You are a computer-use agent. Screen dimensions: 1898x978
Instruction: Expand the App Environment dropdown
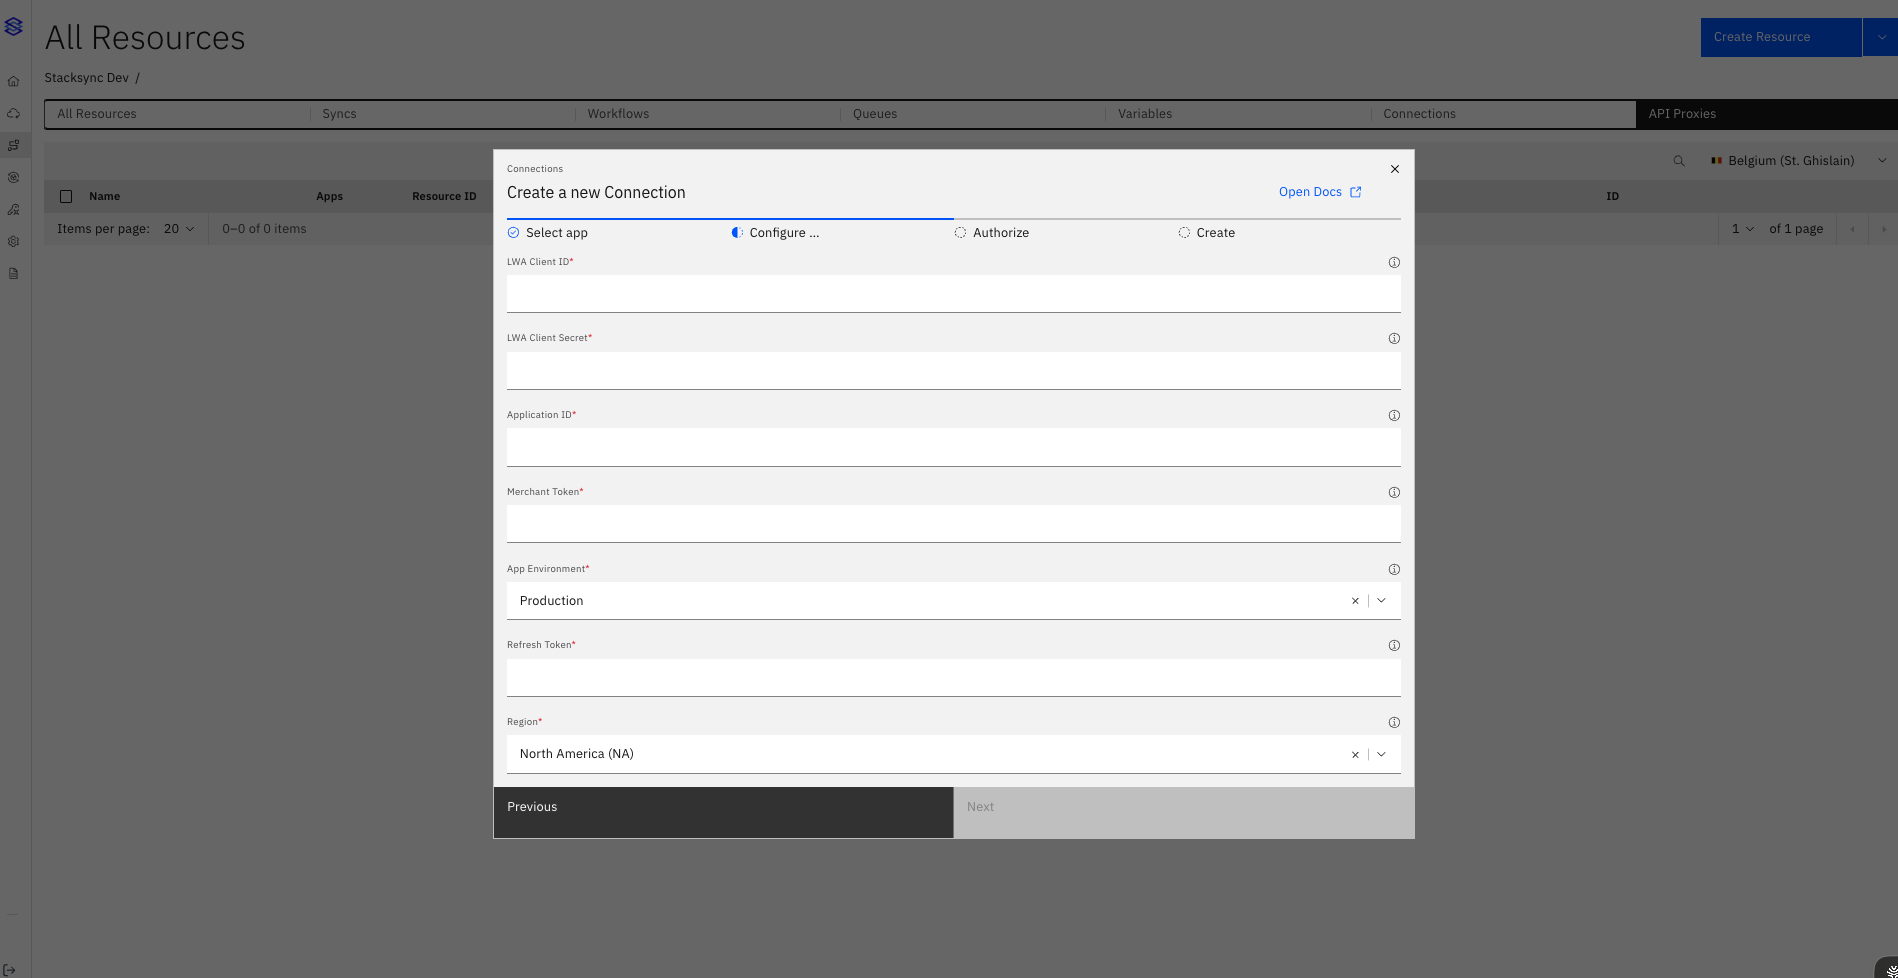click(1381, 601)
